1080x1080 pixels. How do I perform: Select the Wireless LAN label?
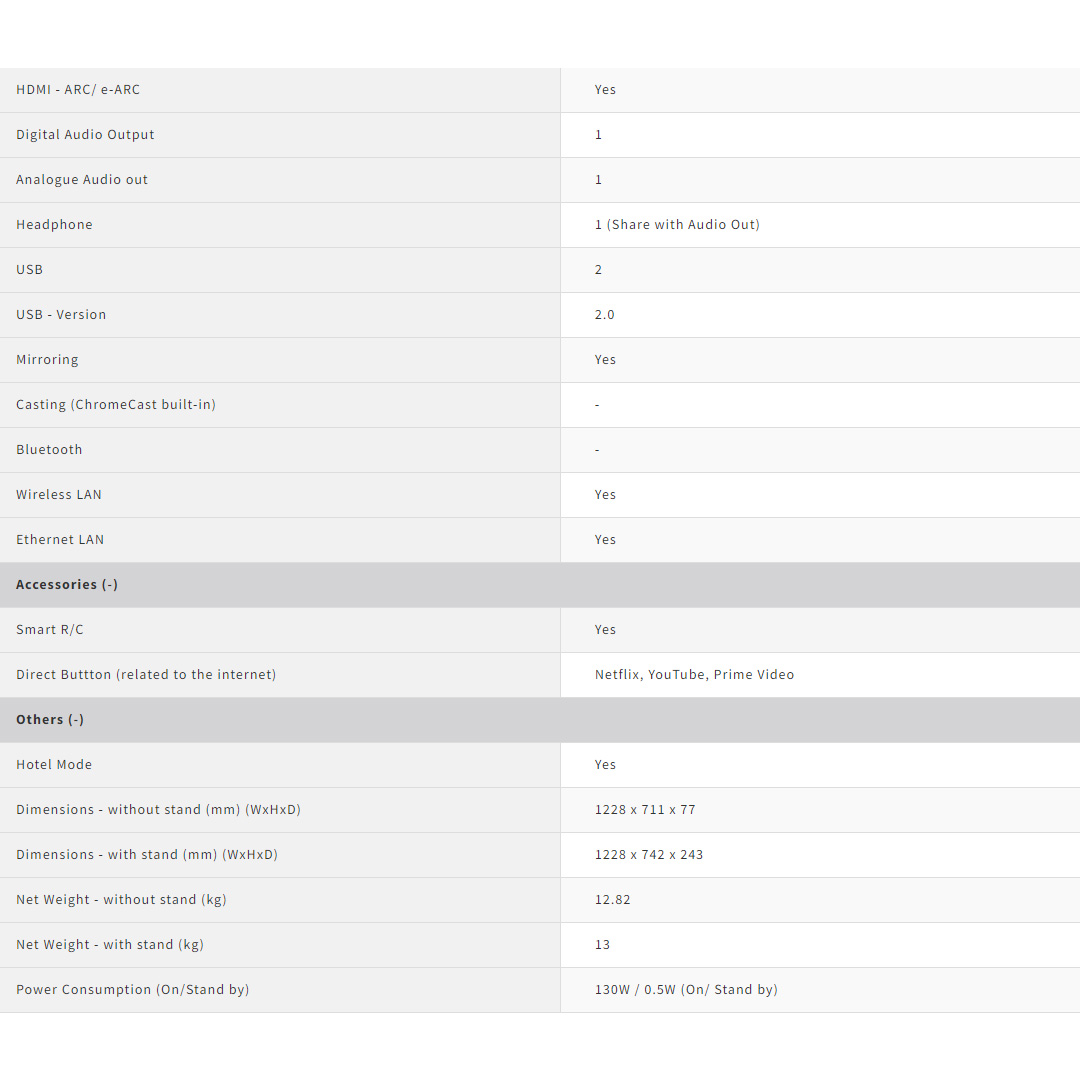point(59,494)
